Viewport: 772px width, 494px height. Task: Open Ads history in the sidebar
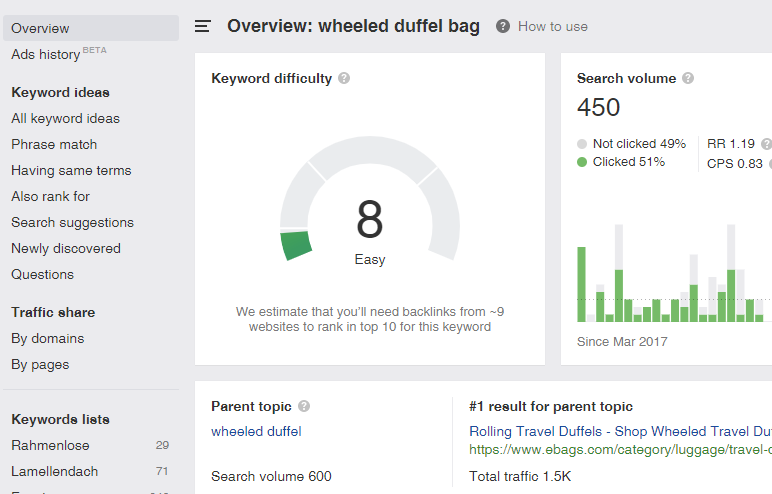tap(46, 54)
